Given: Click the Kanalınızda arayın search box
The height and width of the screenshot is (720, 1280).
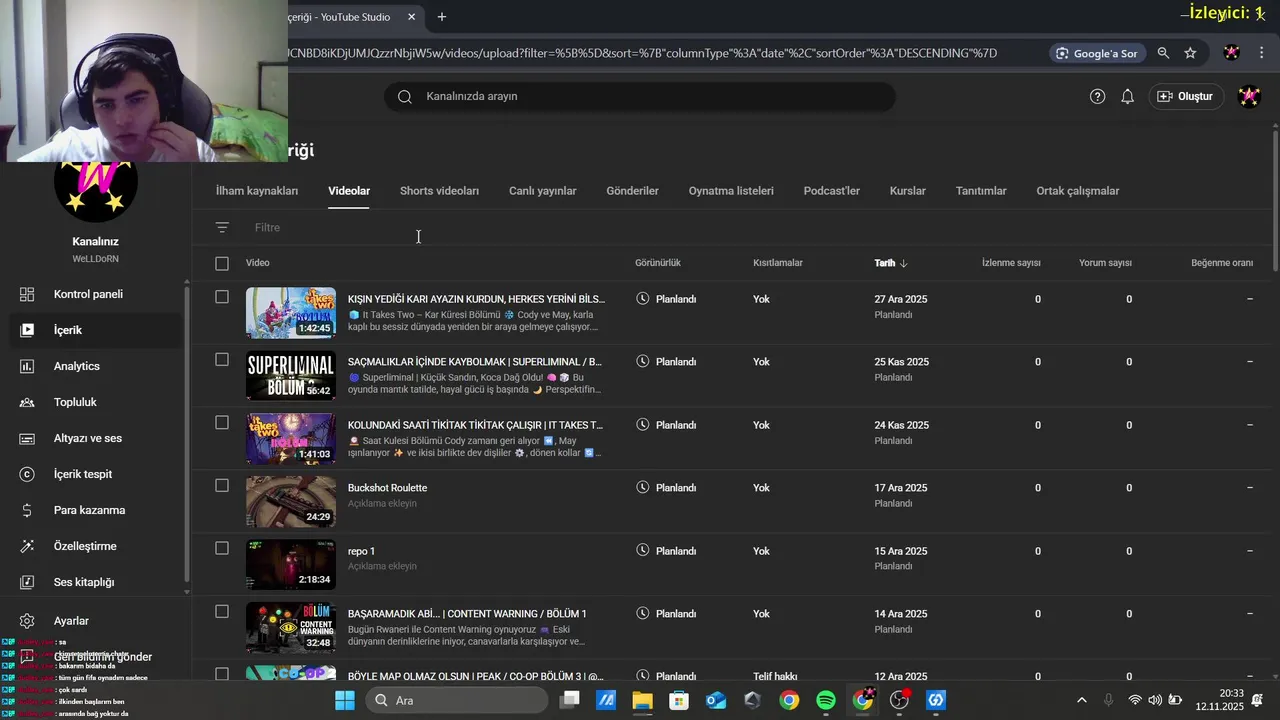Looking at the screenshot, I should point(640,97).
